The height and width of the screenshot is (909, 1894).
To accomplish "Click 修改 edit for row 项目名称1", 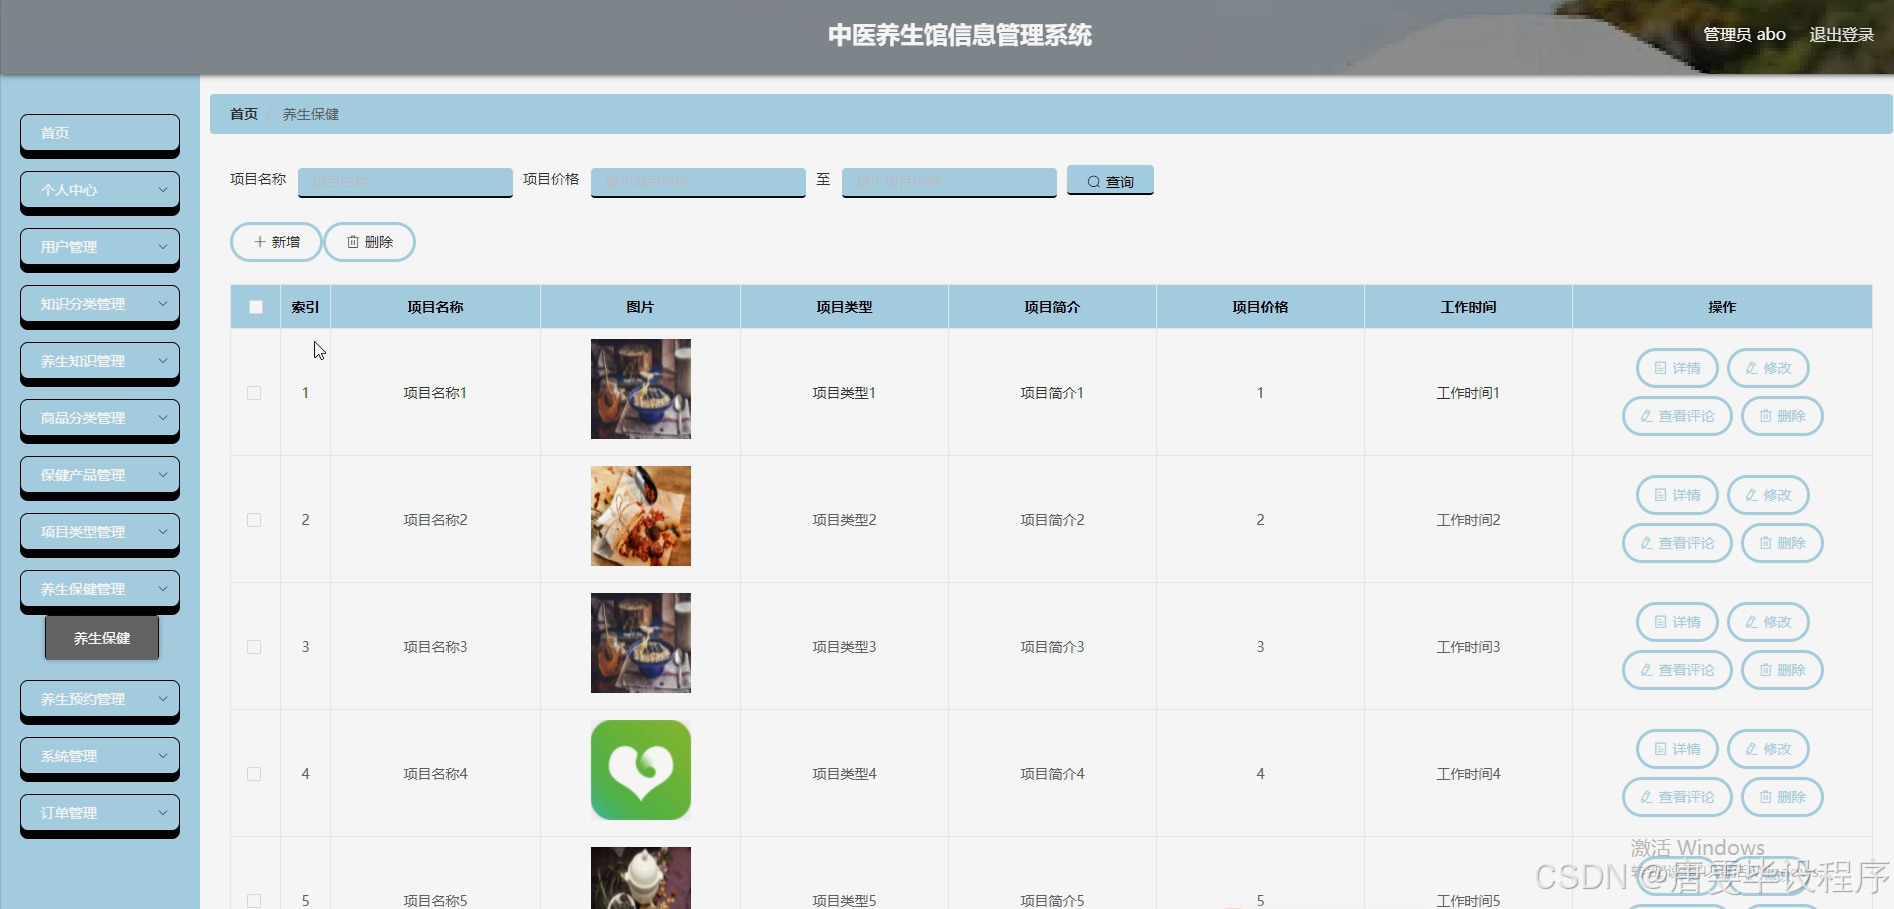I will click(1768, 368).
